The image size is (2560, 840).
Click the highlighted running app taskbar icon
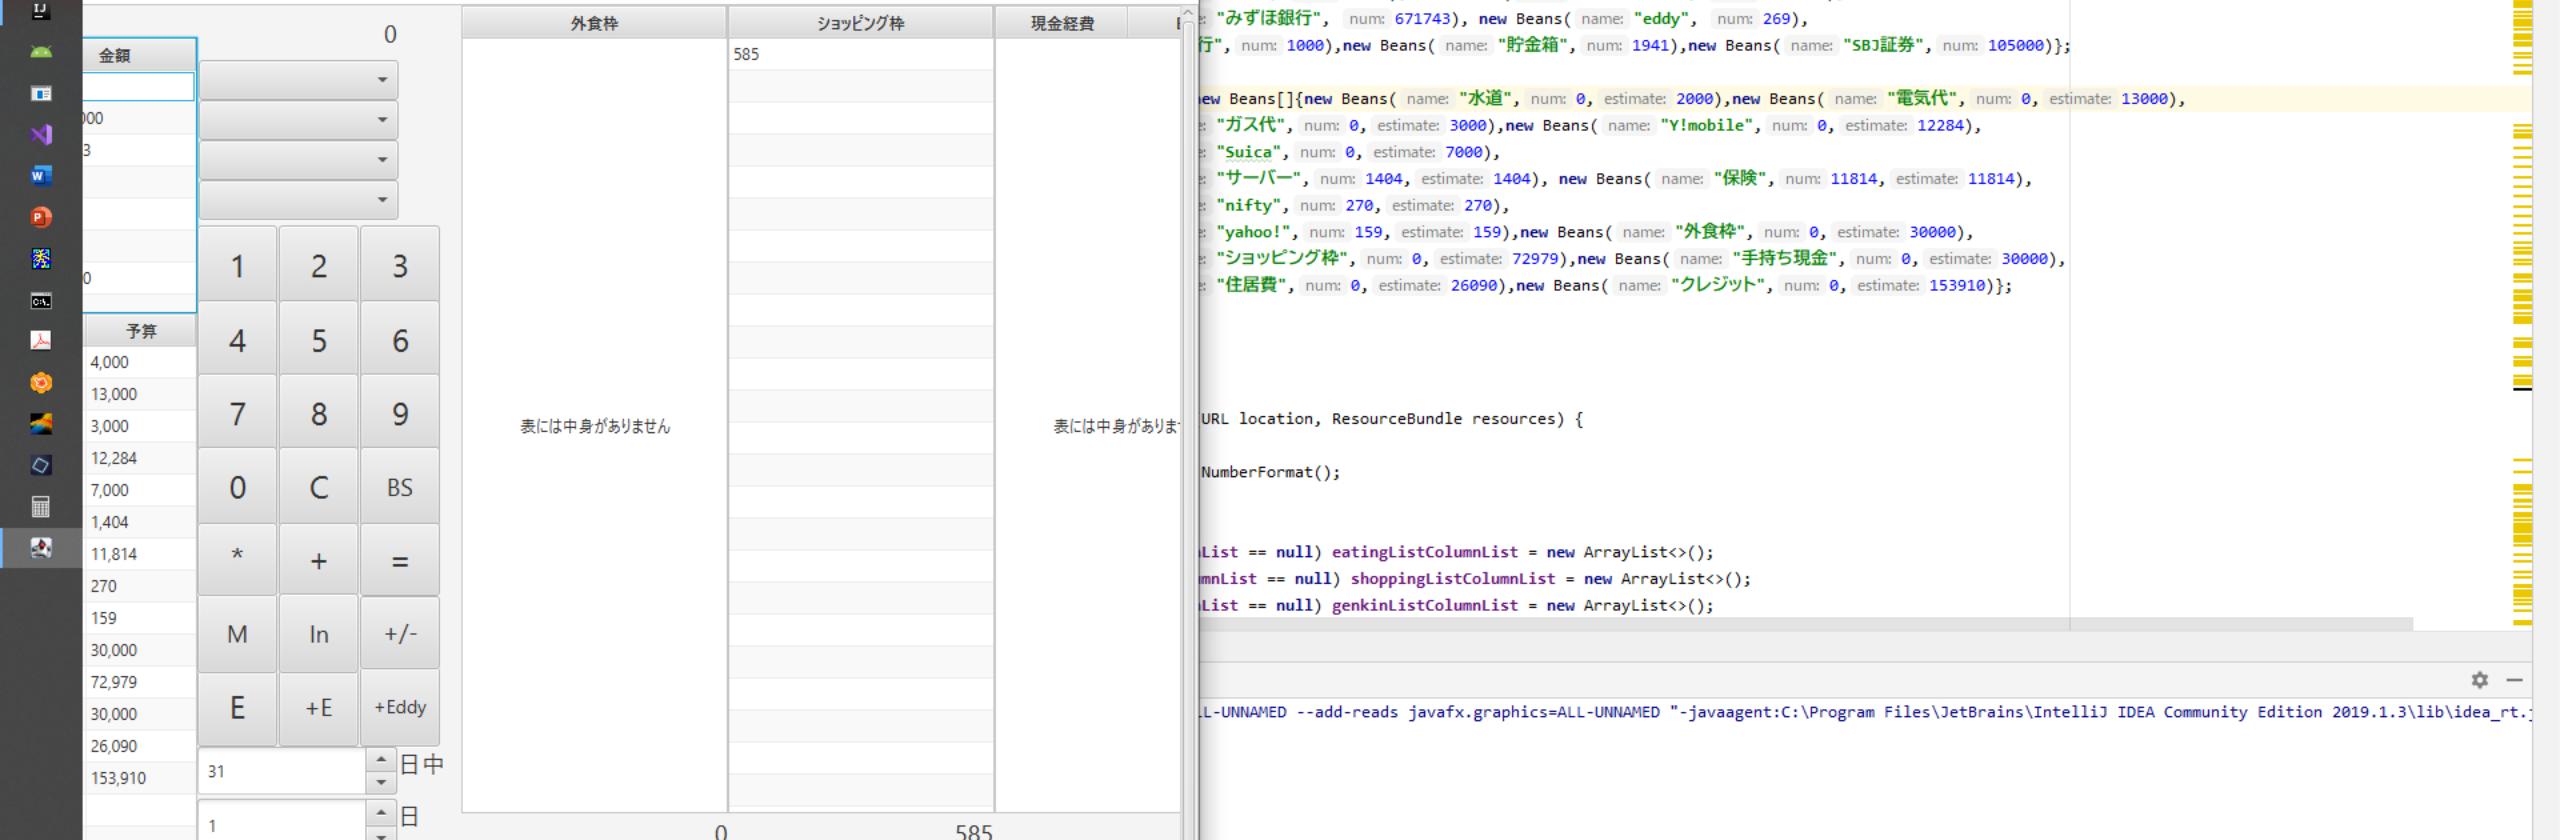(41, 548)
